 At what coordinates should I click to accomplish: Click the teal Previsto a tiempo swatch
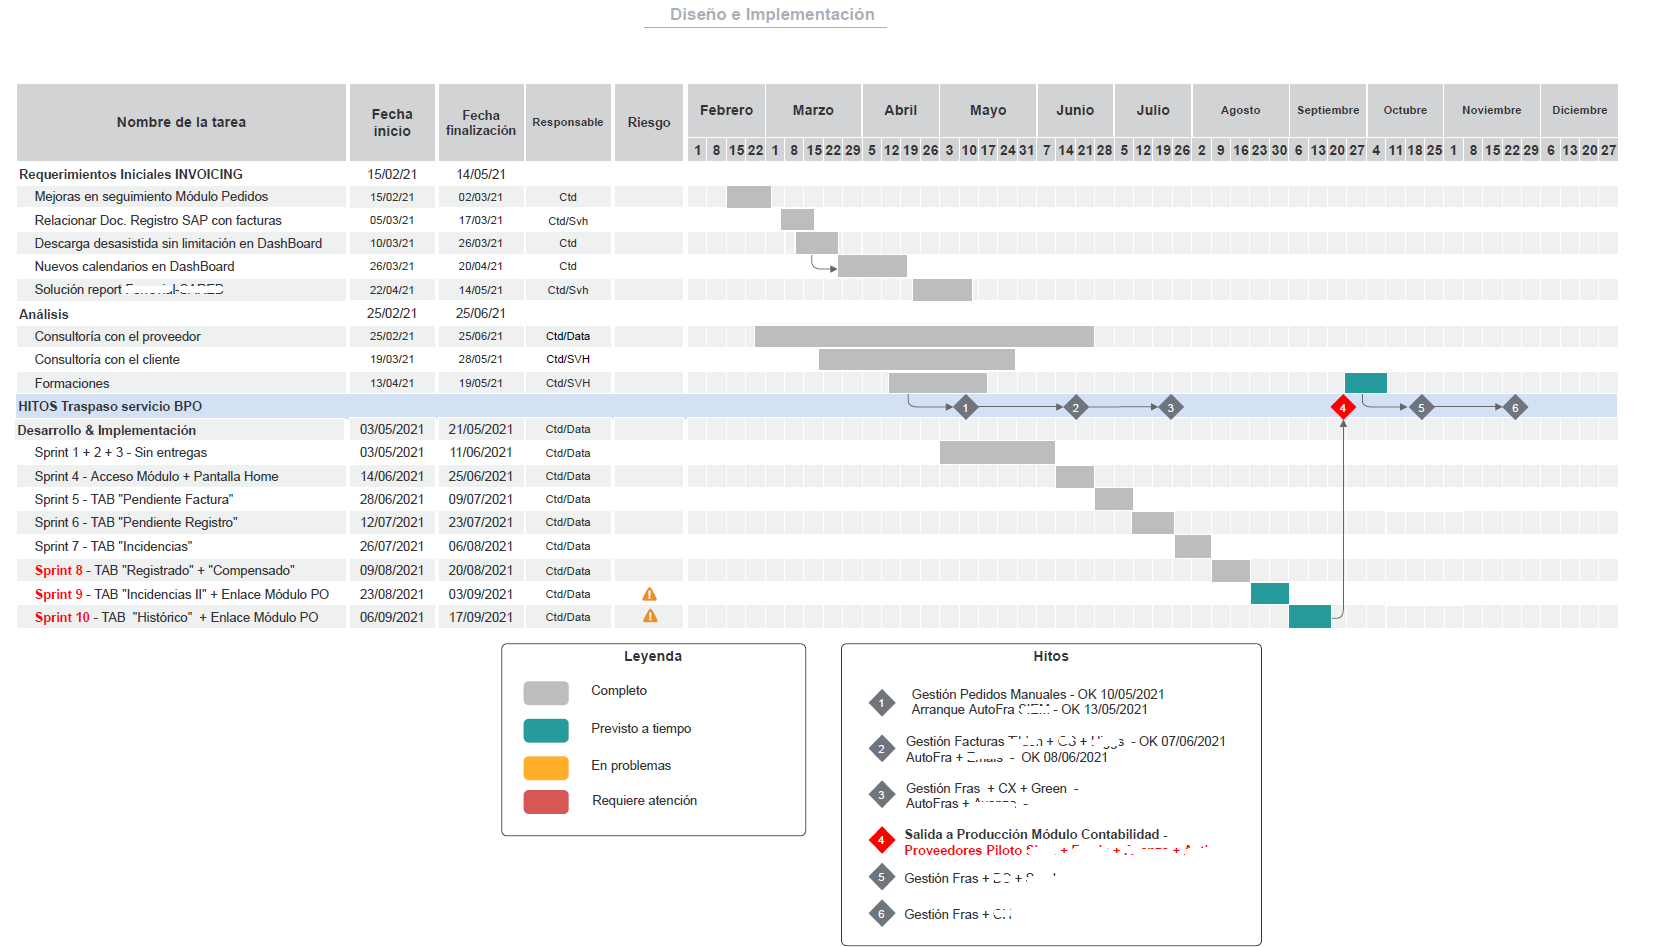click(546, 730)
